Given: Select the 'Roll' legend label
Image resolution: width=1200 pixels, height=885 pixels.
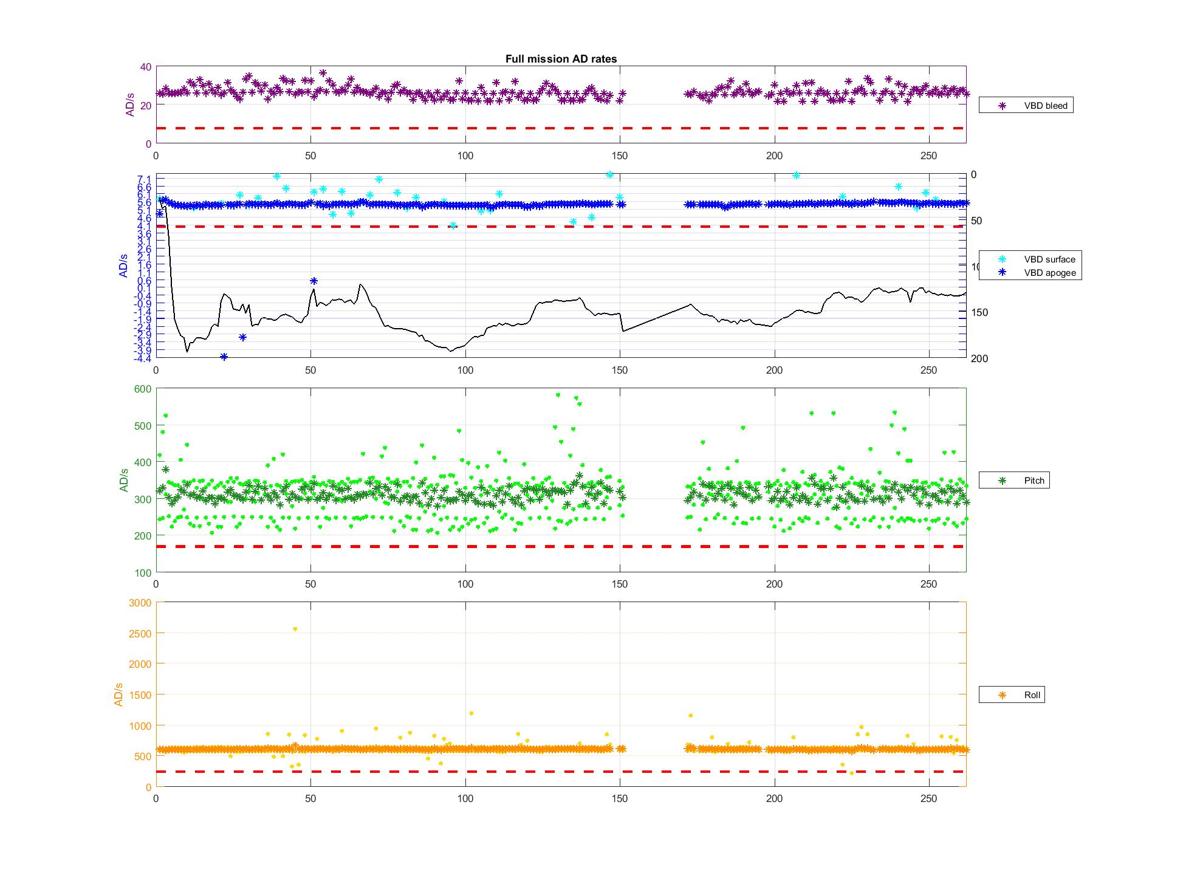Looking at the screenshot, I should tap(1033, 694).
